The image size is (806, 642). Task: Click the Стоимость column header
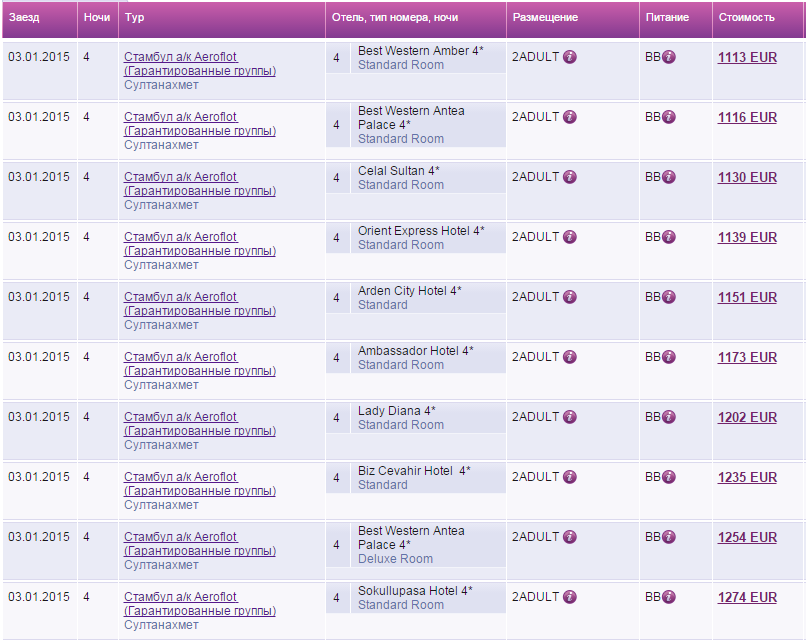[x=746, y=18]
